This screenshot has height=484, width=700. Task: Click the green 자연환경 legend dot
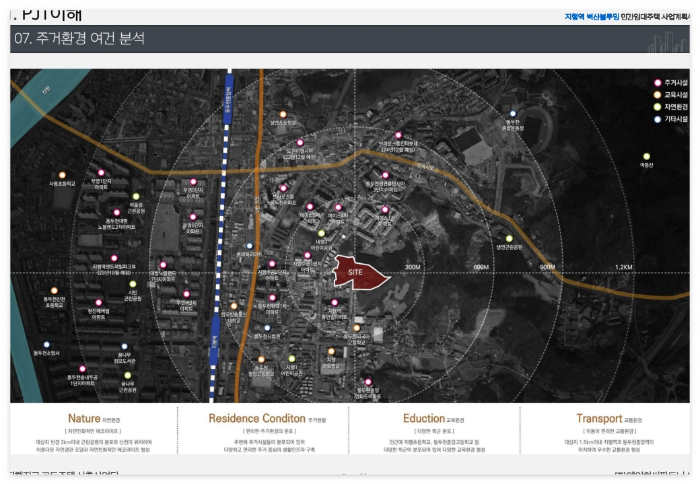(657, 107)
